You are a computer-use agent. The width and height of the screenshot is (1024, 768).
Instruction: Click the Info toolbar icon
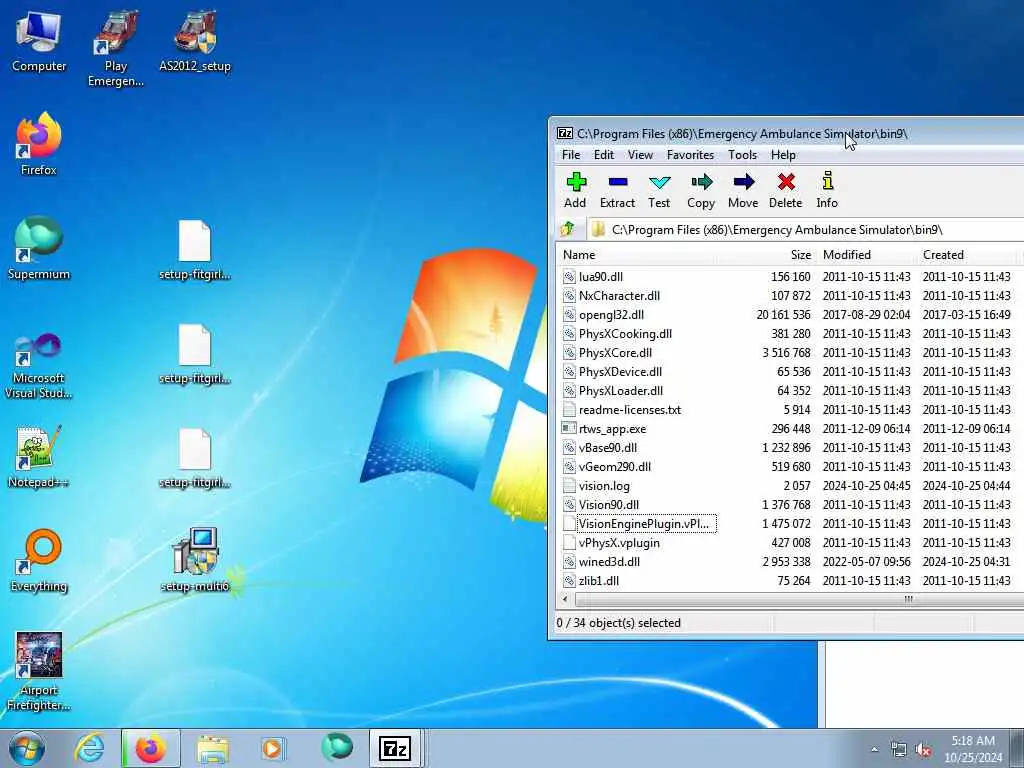coord(827,190)
